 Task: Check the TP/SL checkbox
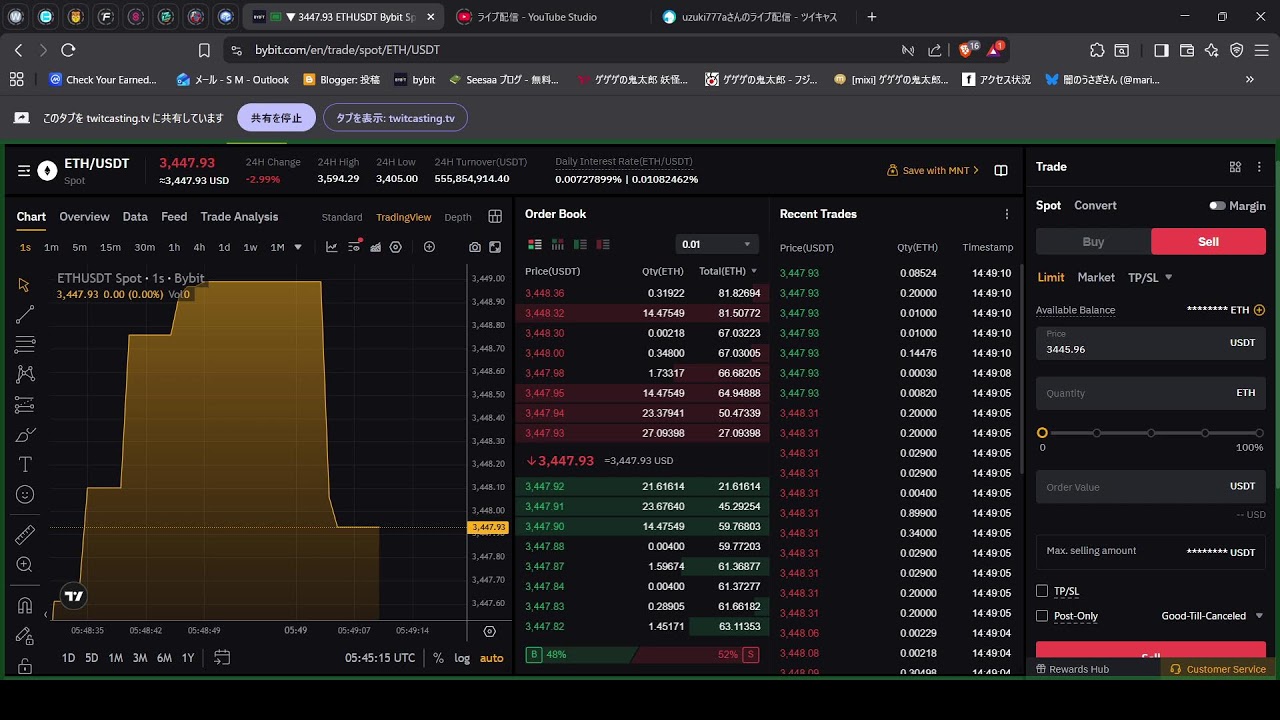pyautogui.click(x=1041, y=590)
